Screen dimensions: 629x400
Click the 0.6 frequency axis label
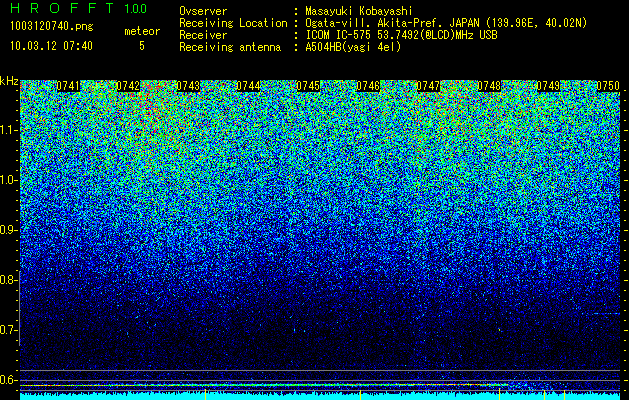point(9,380)
